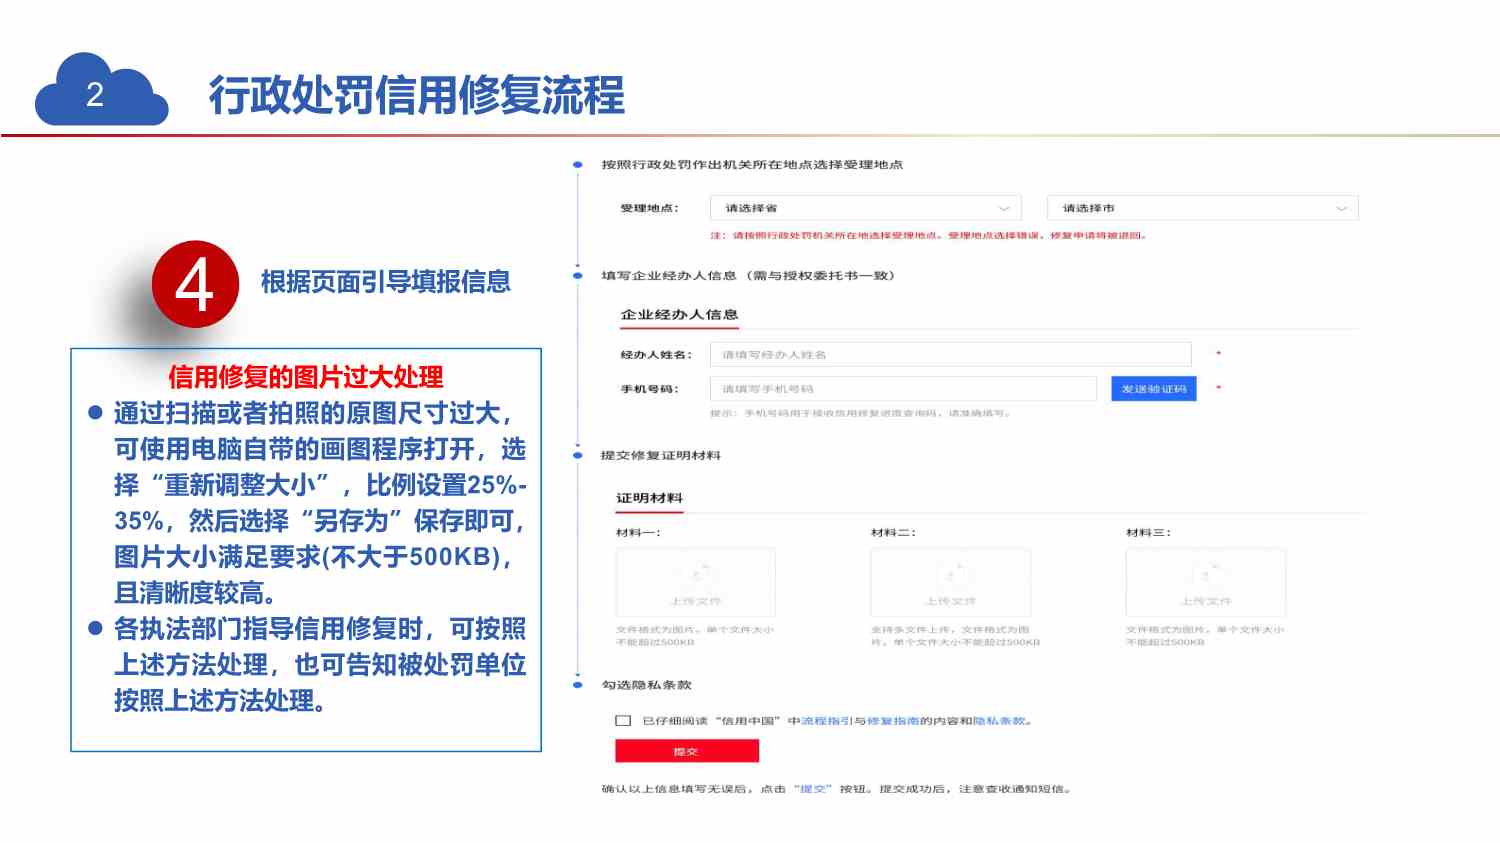Click the step text 按照行政处罚作出机关所在地点选择受理地点
The height and width of the screenshot is (843, 1500).
(x=752, y=164)
